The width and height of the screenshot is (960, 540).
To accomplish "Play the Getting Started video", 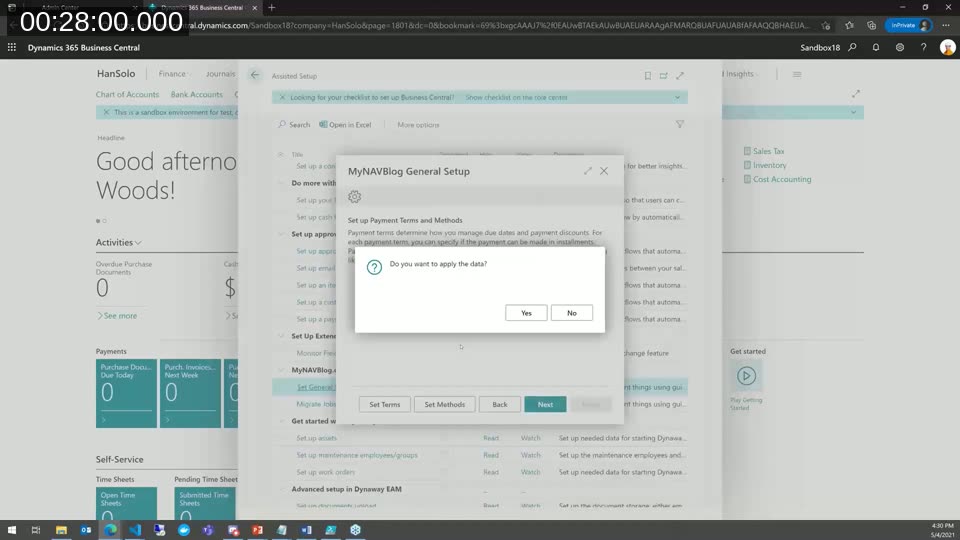I will click(x=746, y=376).
